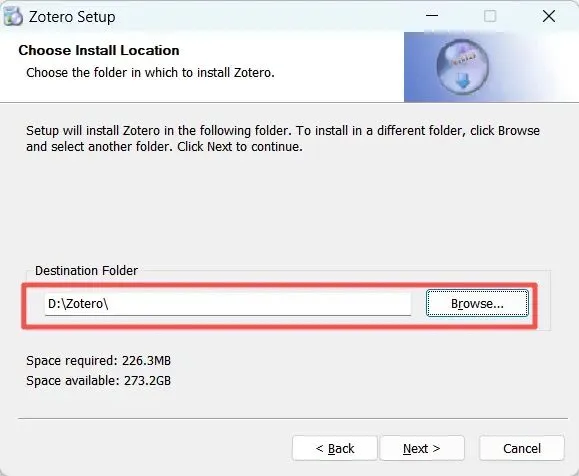
Task: Click the Space required text
Action: tap(98, 360)
